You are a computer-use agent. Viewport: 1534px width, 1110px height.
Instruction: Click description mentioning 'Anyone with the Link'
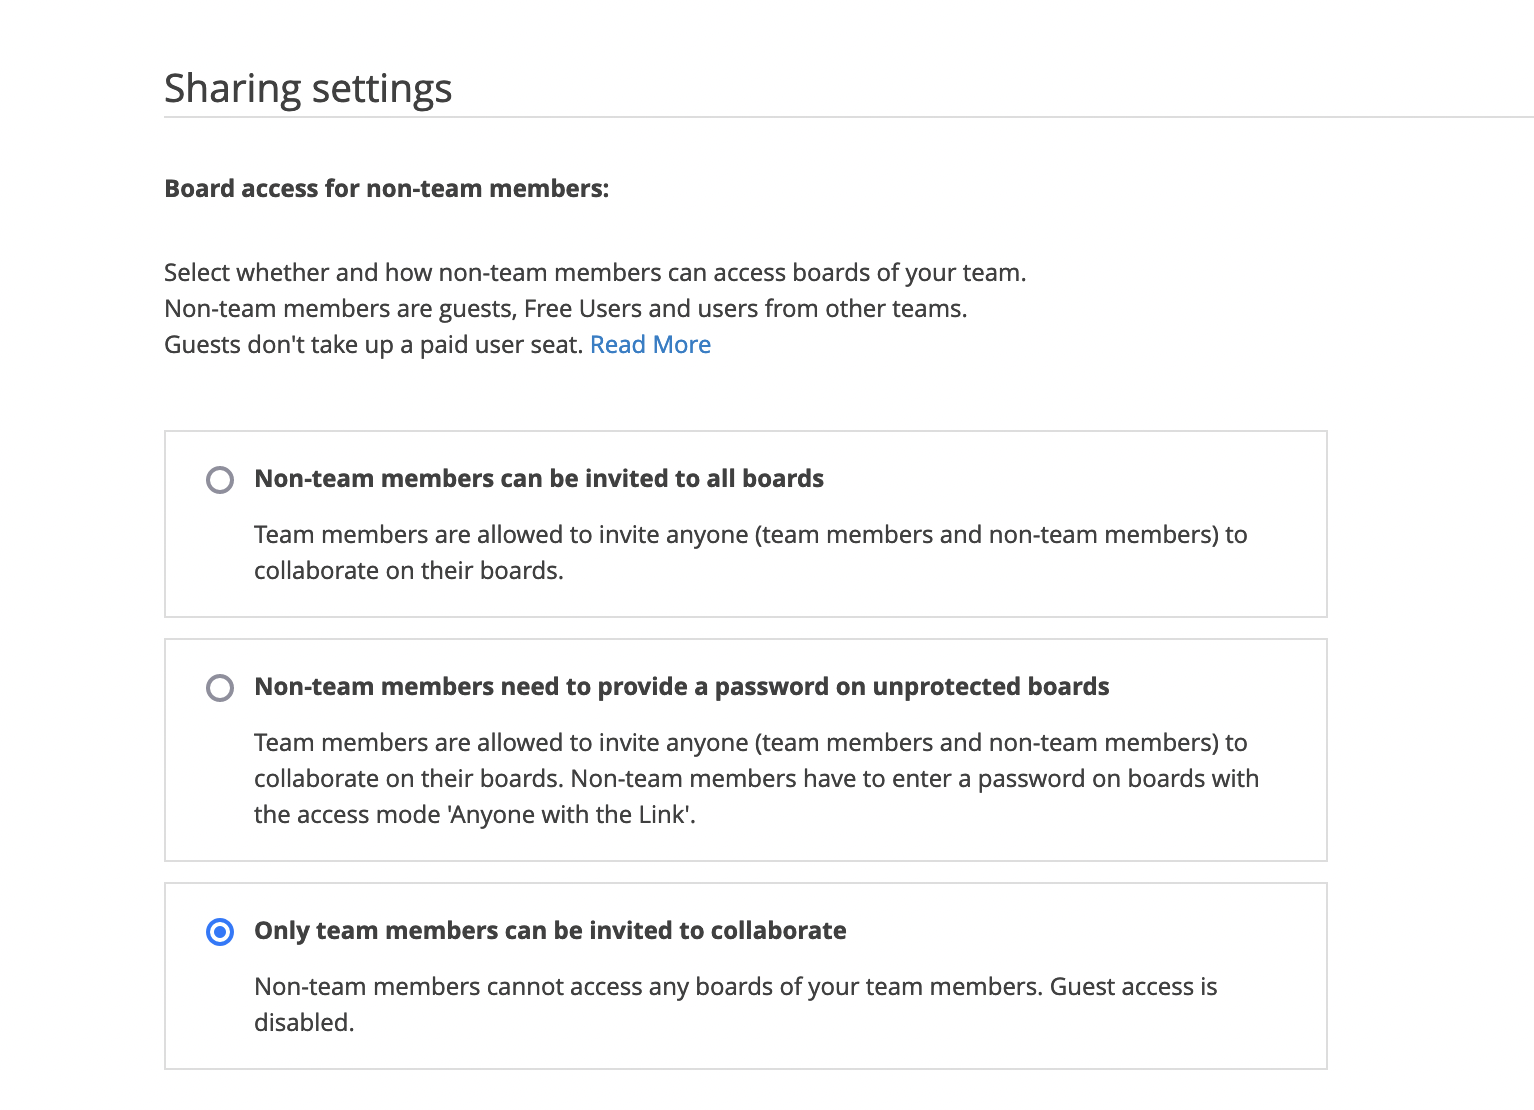pyautogui.click(x=756, y=779)
